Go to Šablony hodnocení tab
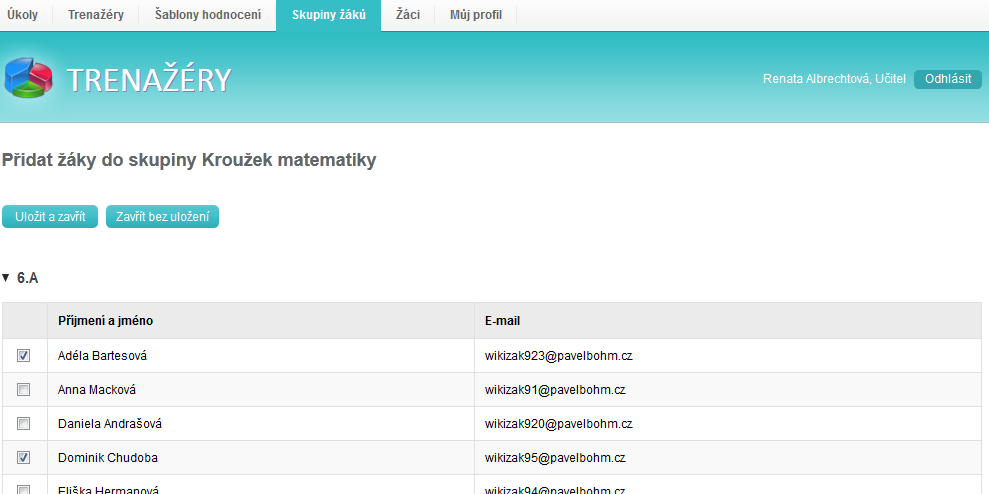Viewport: 989px width, 494px height. (208, 15)
